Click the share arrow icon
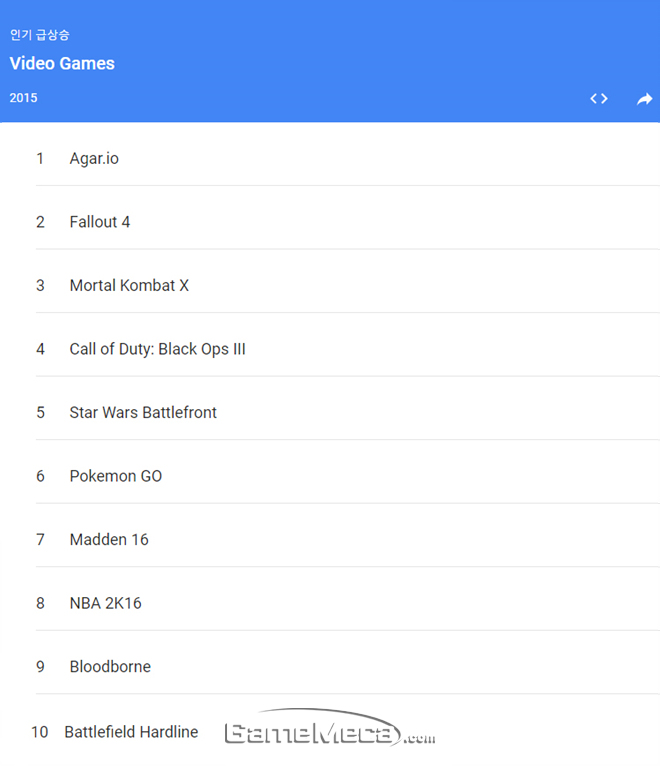This screenshot has height=766, width=660. click(x=644, y=98)
